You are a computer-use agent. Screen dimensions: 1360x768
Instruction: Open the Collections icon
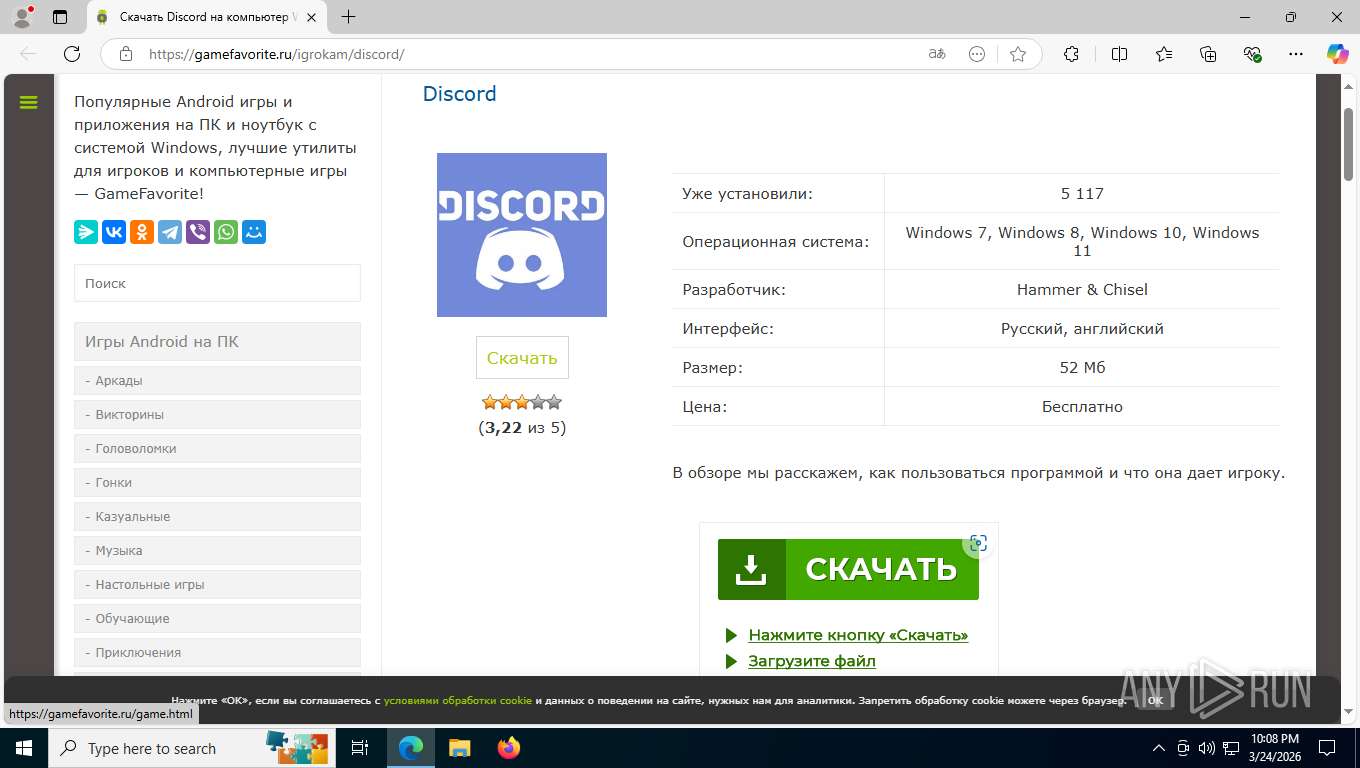click(x=1208, y=54)
